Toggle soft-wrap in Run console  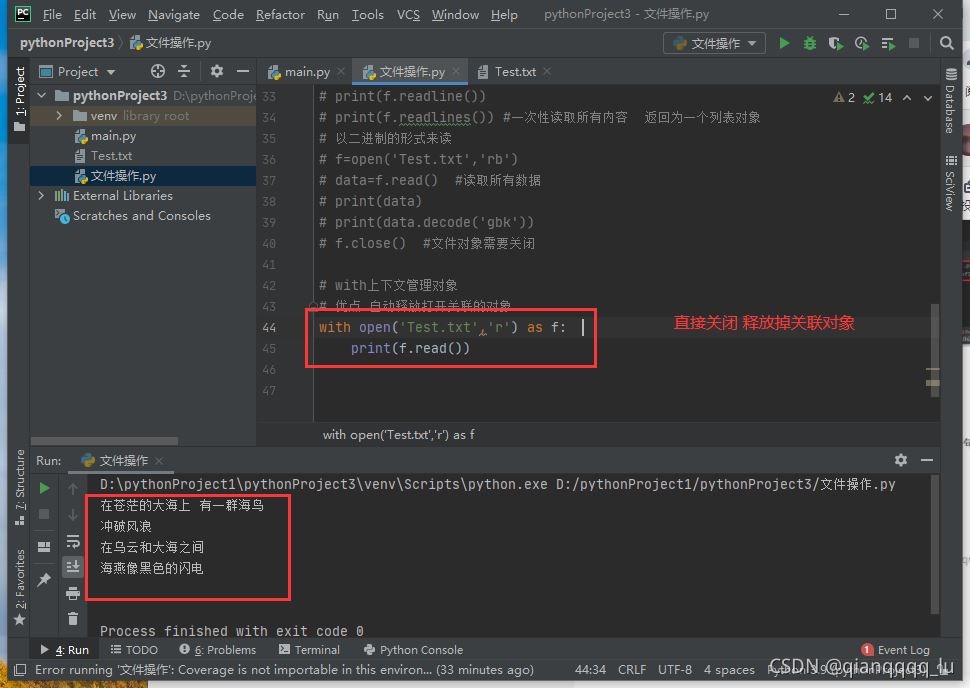tap(73, 541)
